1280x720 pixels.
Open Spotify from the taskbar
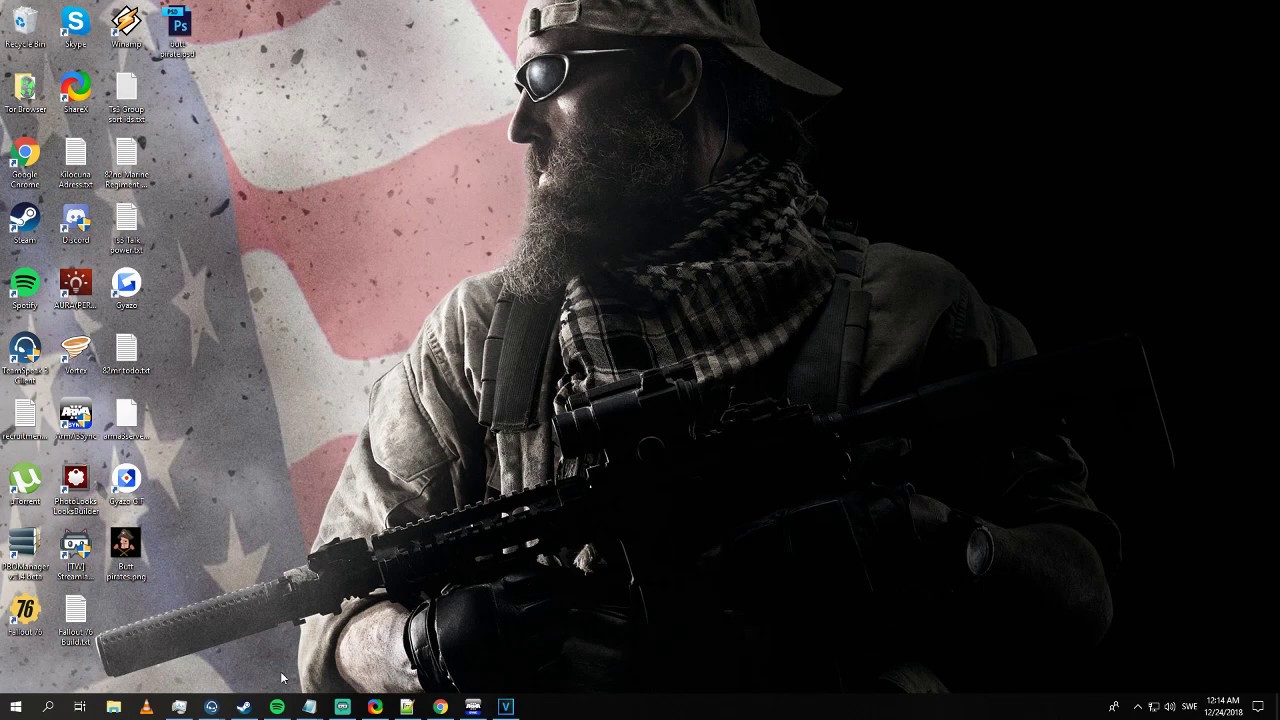click(277, 707)
